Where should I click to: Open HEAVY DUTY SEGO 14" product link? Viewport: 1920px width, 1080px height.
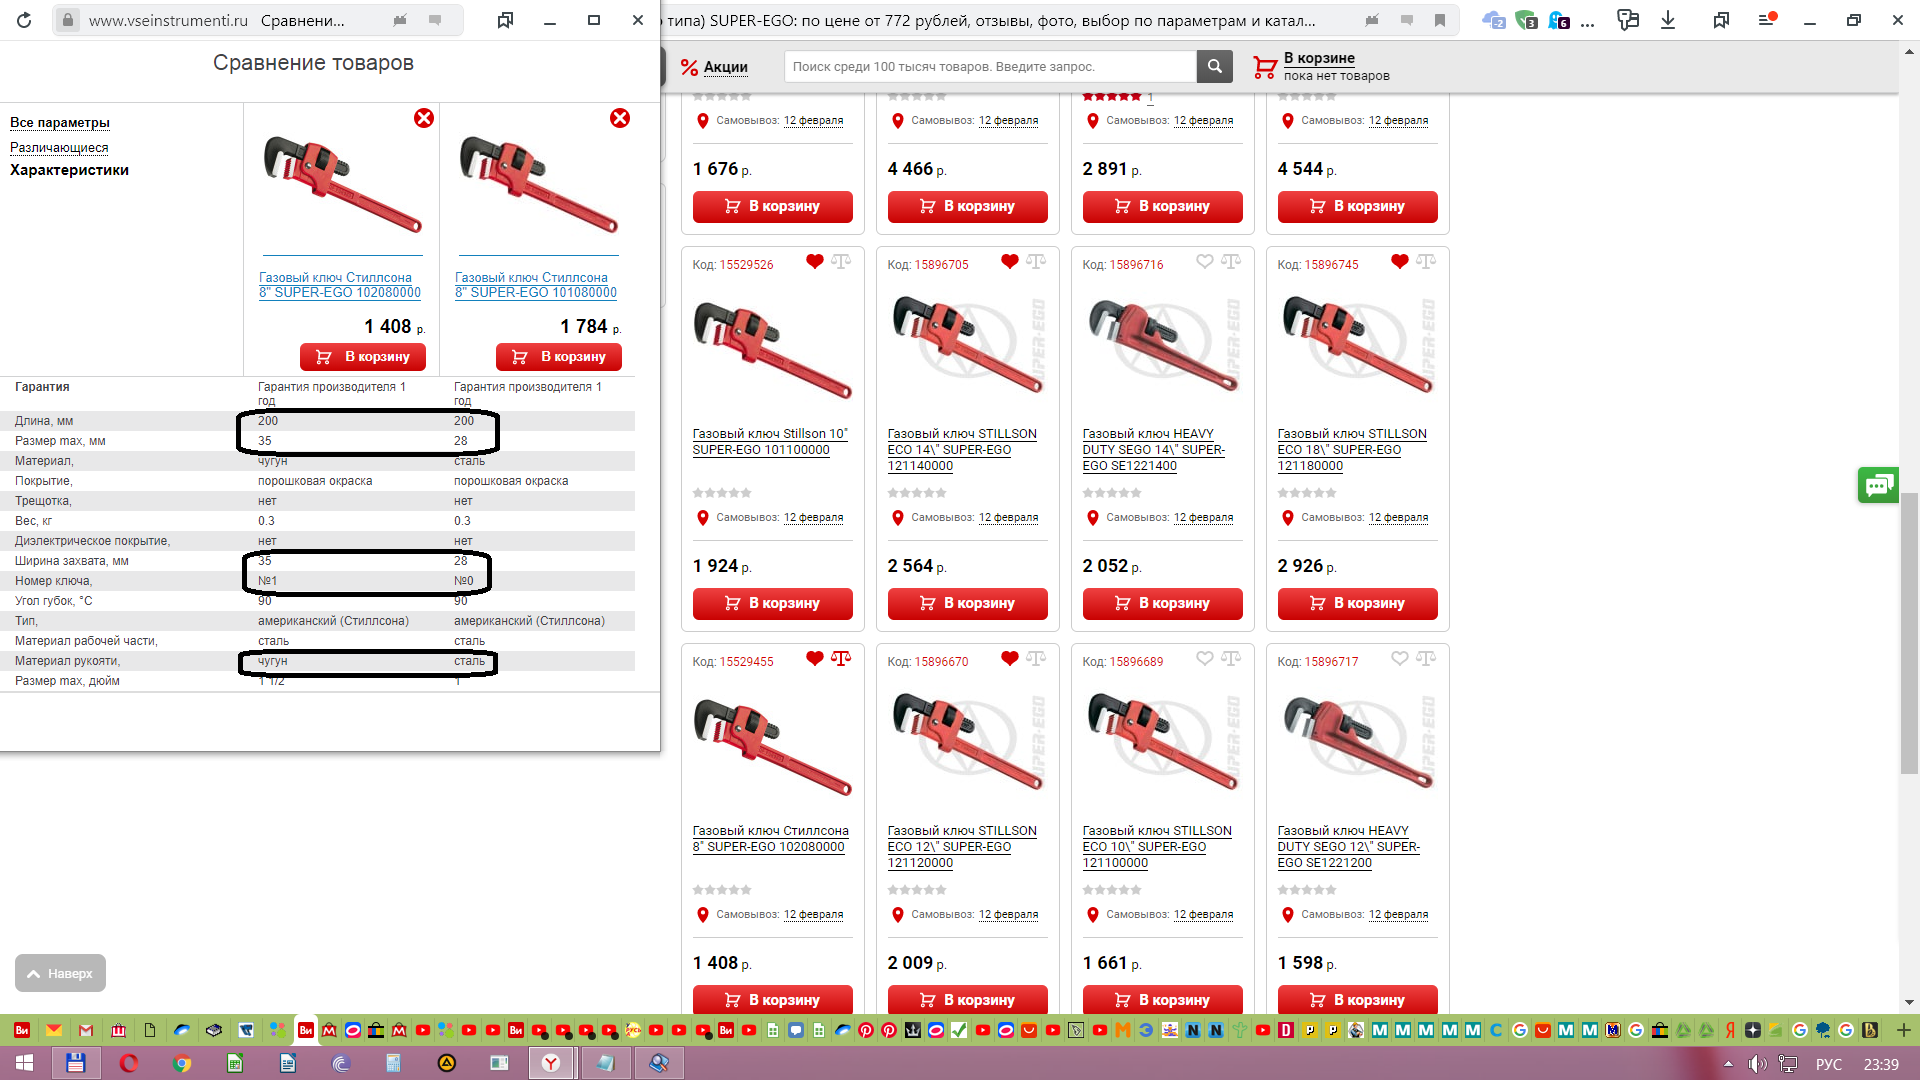coord(1153,450)
